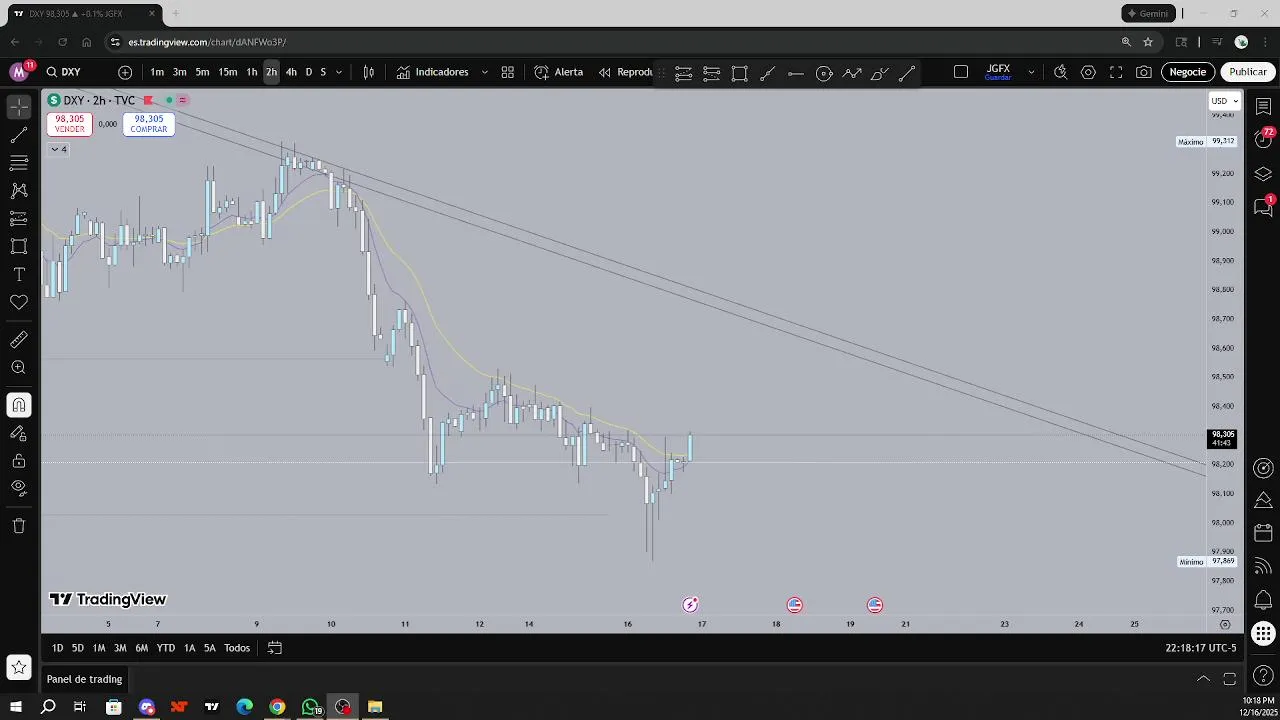
Task: Open WhatsApp from the Windows taskbar
Action: [x=310, y=707]
